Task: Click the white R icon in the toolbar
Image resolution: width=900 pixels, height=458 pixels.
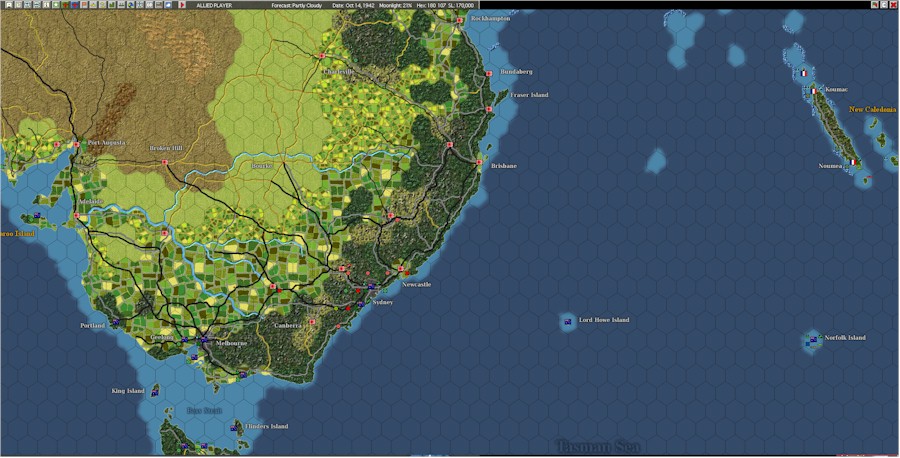Action: (x=9, y=5)
